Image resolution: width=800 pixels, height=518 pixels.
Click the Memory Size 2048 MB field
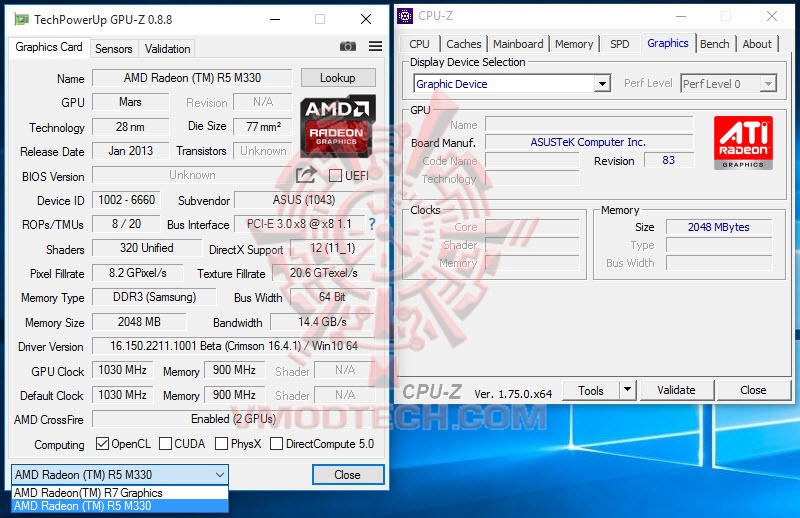139,322
